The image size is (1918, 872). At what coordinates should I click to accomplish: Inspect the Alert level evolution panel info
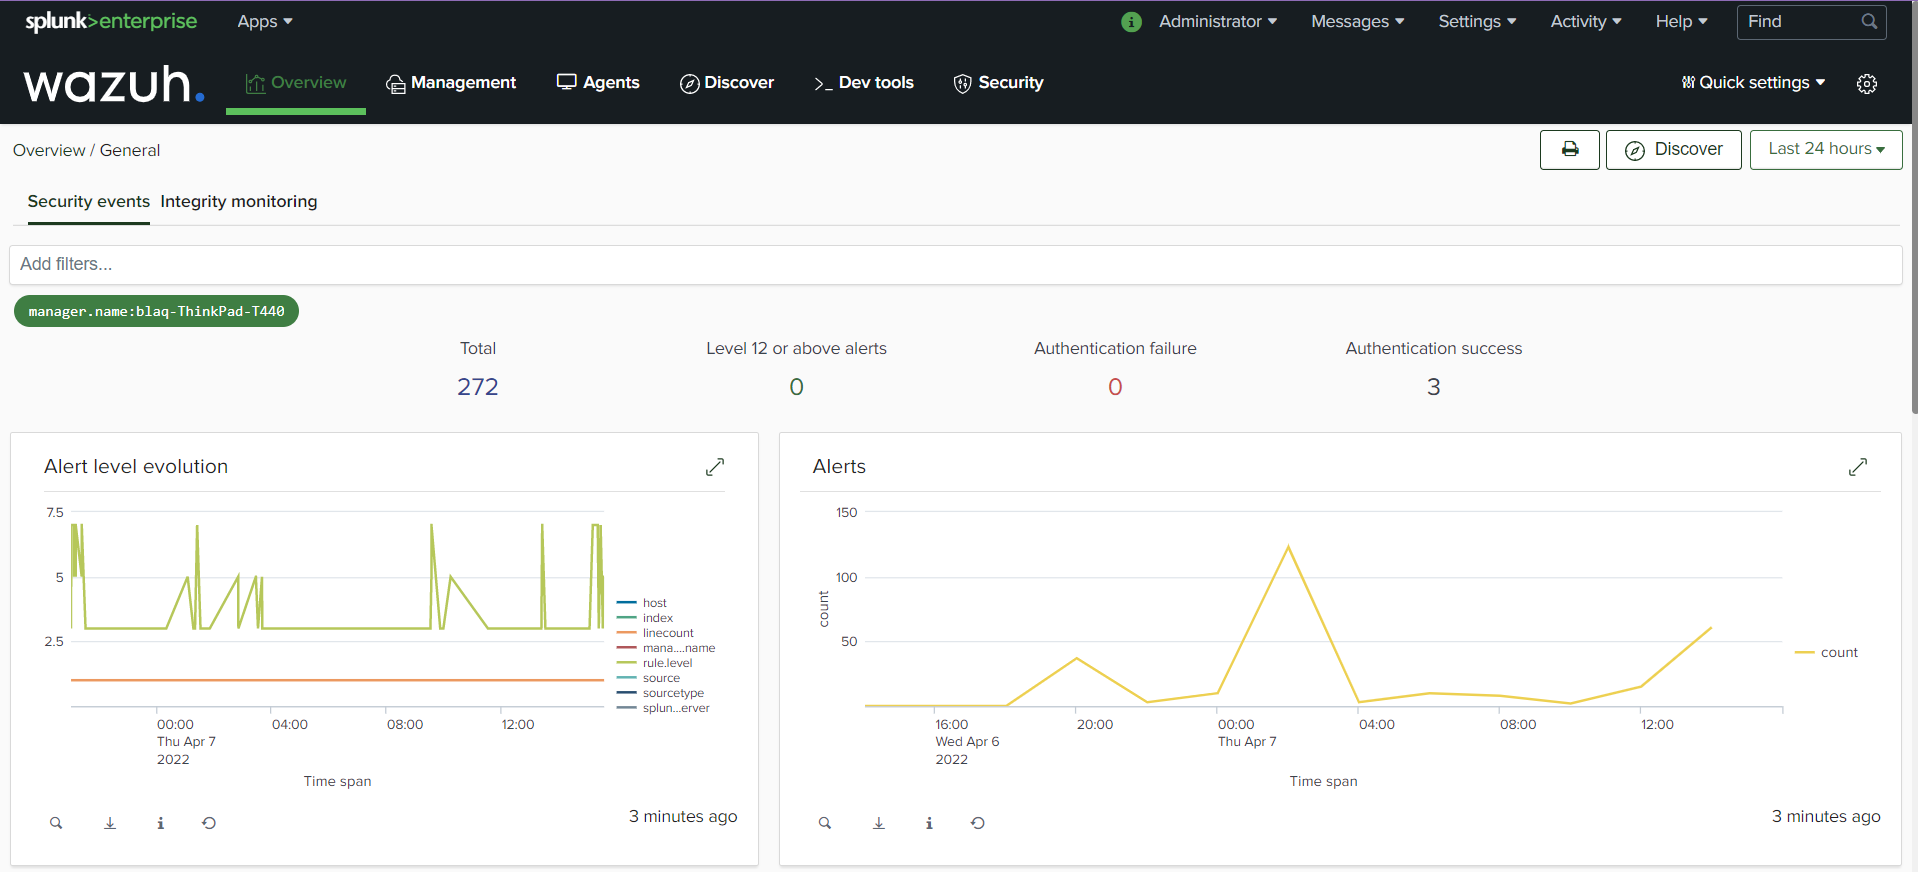[160, 823]
